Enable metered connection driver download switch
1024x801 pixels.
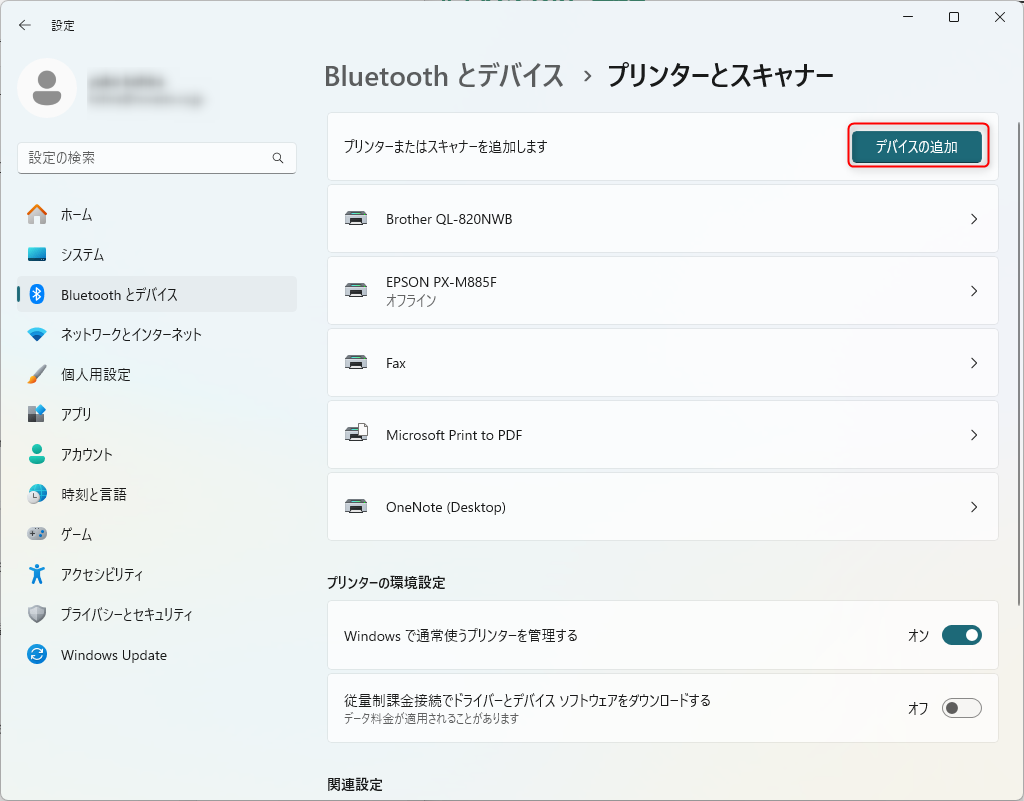coord(961,708)
